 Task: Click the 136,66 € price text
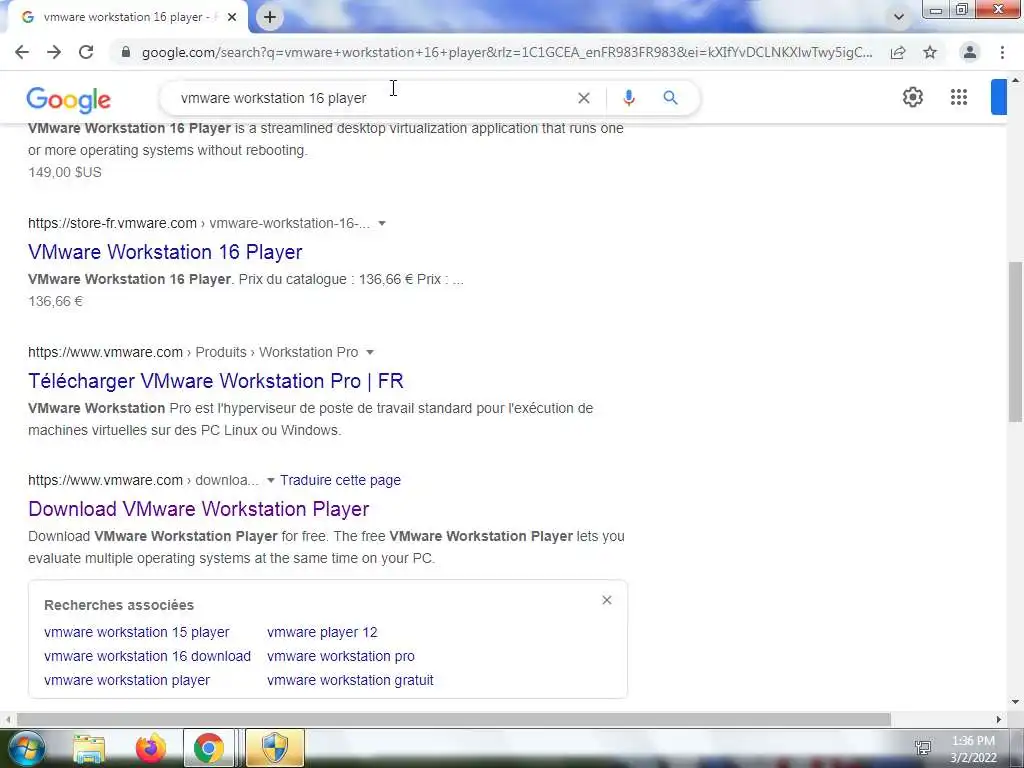coord(56,302)
